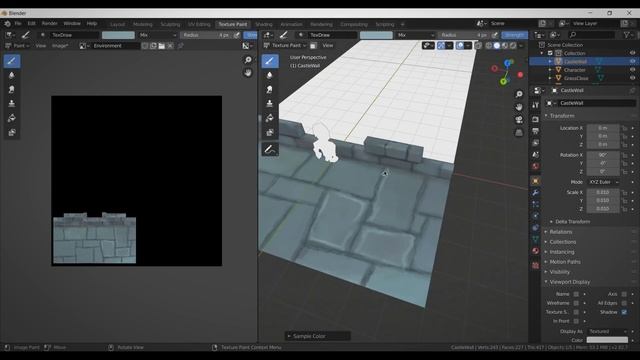Open blend mode Mix dropdown in image editor
Viewport: 640px width, 360px height.
pos(158,35)
